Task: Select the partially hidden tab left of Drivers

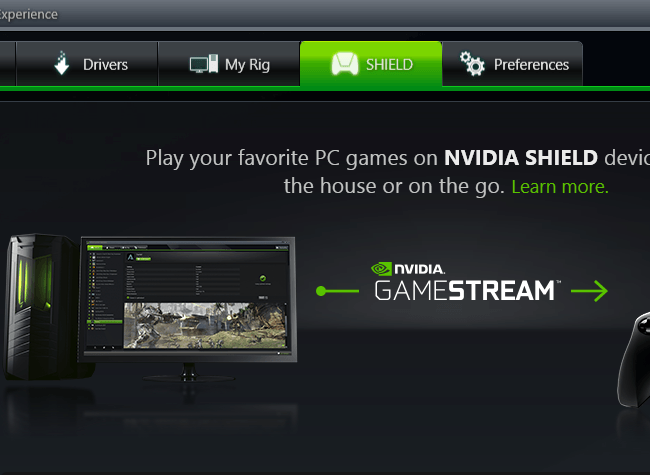Action: (x=7, y=64)
